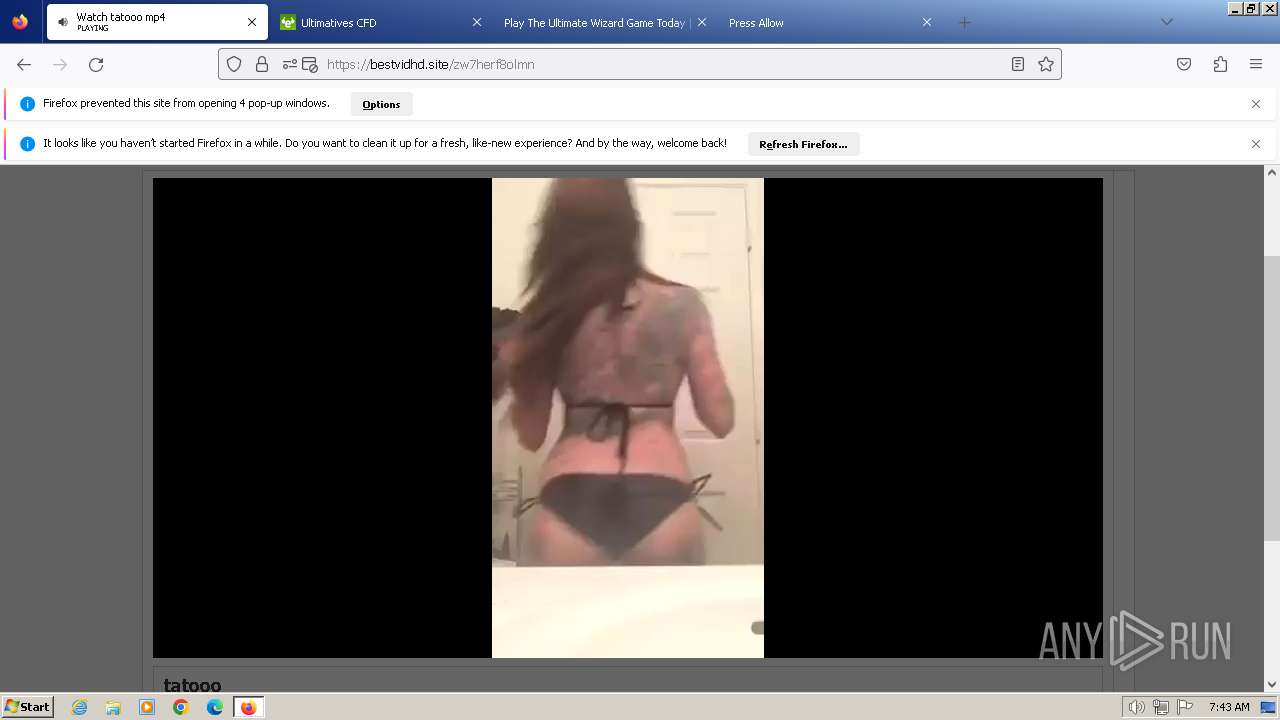Image resolution: width=1280 pixels, height=720 pixels.
Task: Open the Firefox application menu
Action: pos(1256,64)
